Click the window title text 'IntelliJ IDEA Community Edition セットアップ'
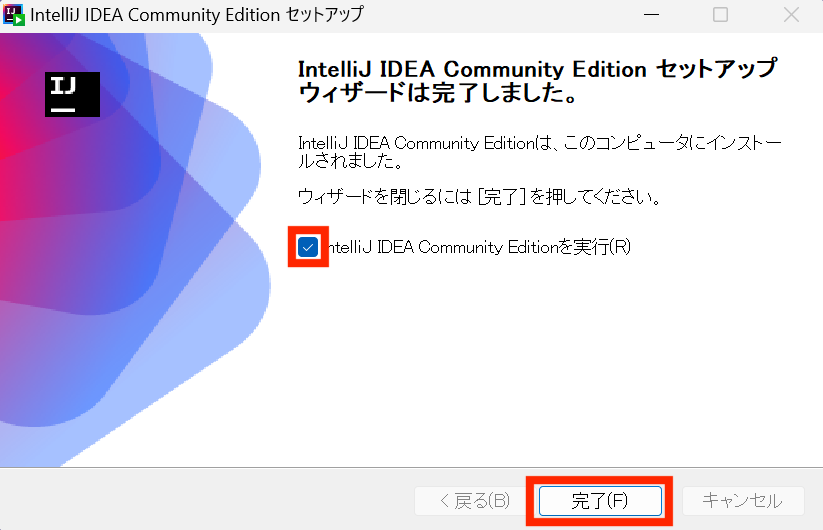Viewport: 823px width, 530px height. (197, 15)
